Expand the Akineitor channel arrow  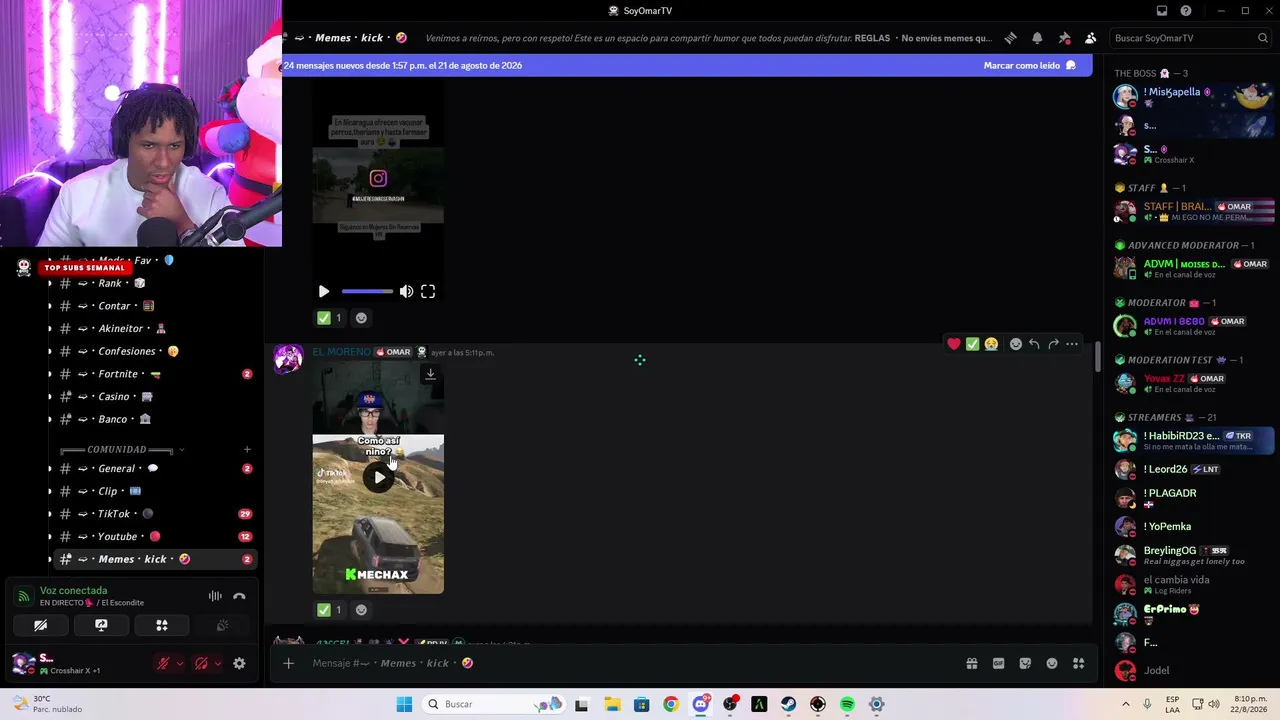pos(50,329)
